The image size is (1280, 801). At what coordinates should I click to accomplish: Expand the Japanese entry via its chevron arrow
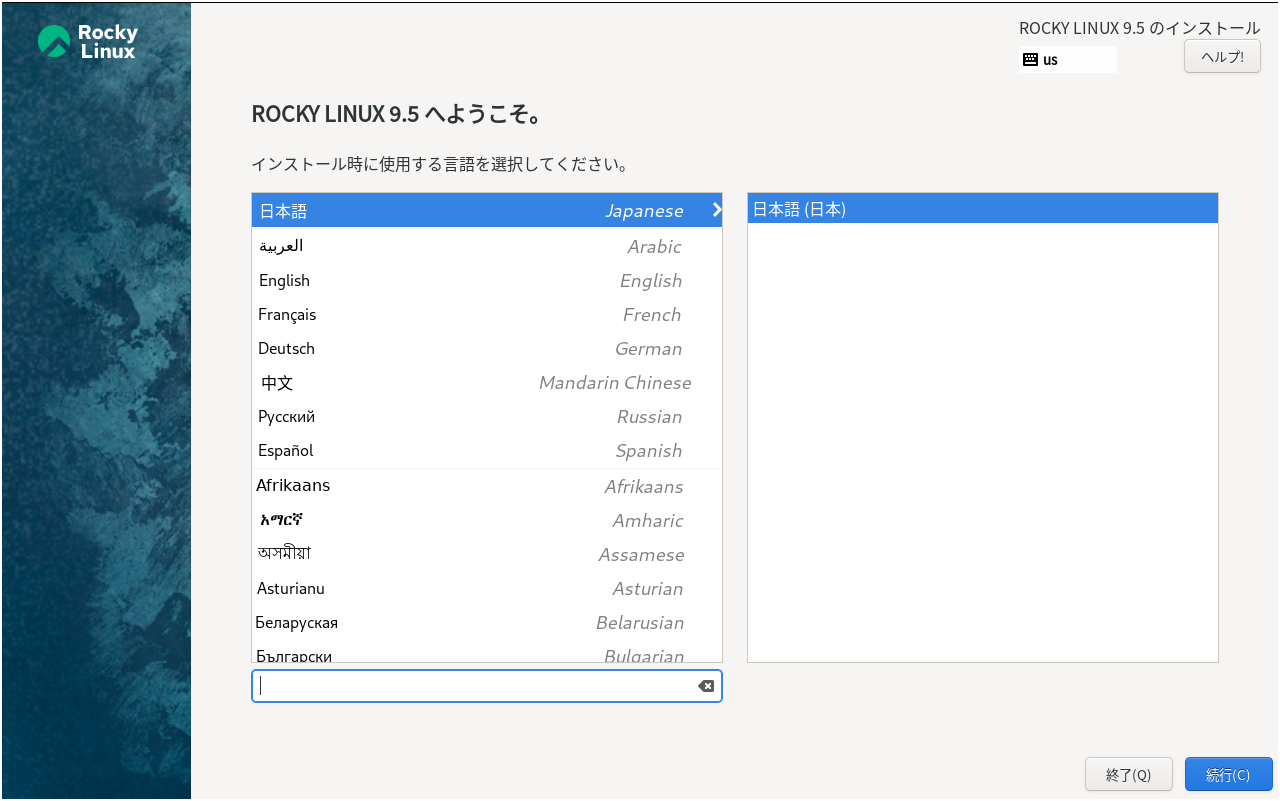coord(716,210)
